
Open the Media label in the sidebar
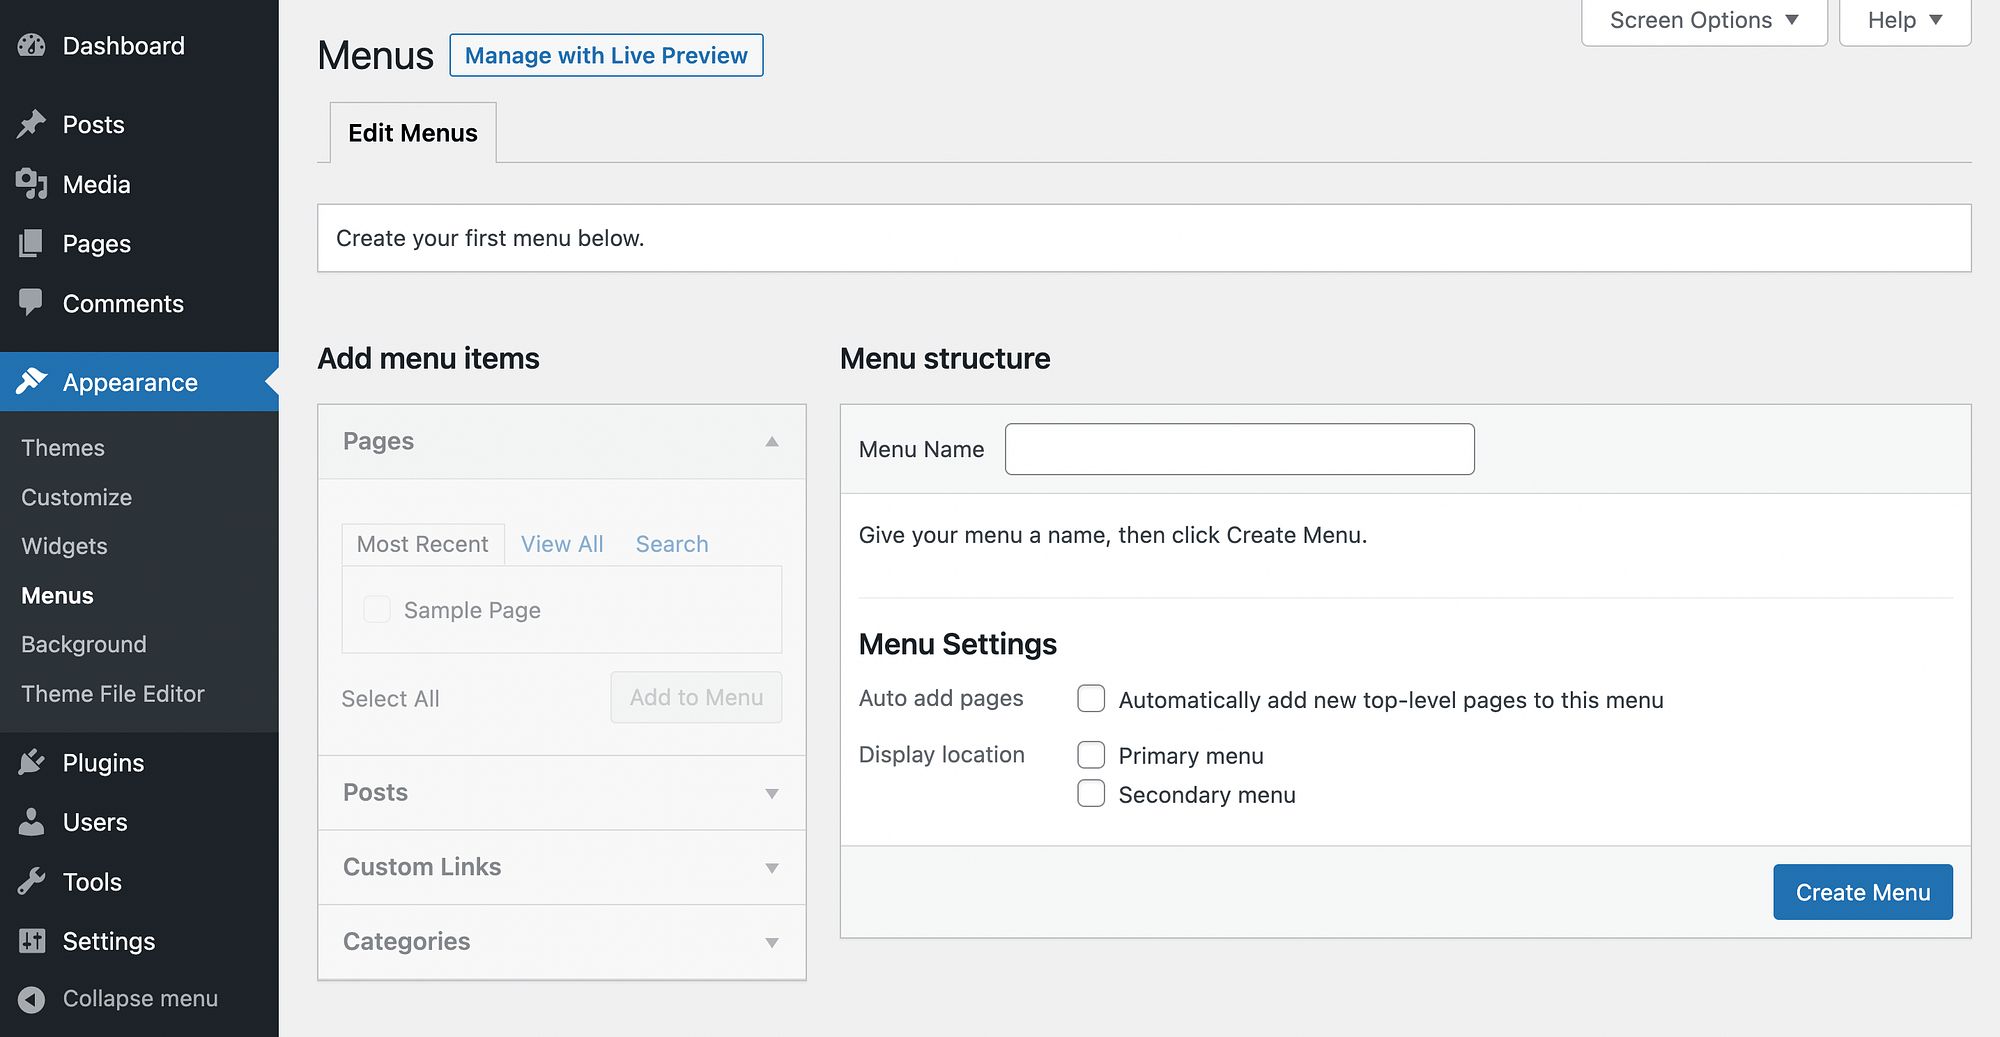[97, 184]
